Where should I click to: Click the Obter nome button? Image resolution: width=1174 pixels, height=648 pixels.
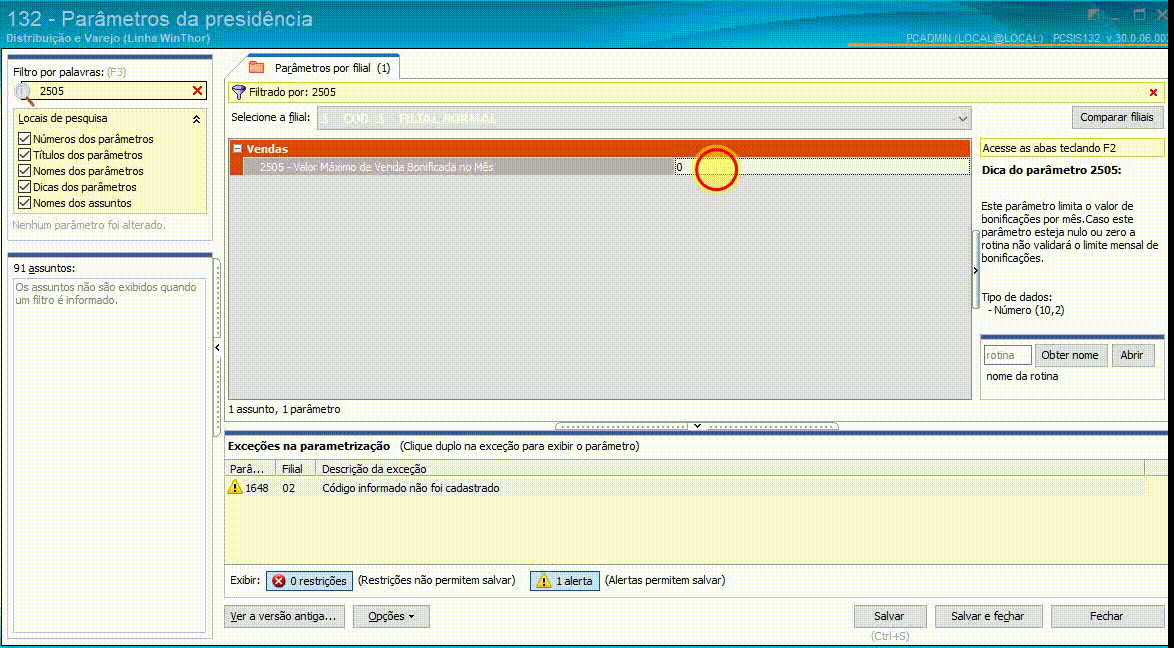click(x=1070, y=355)
